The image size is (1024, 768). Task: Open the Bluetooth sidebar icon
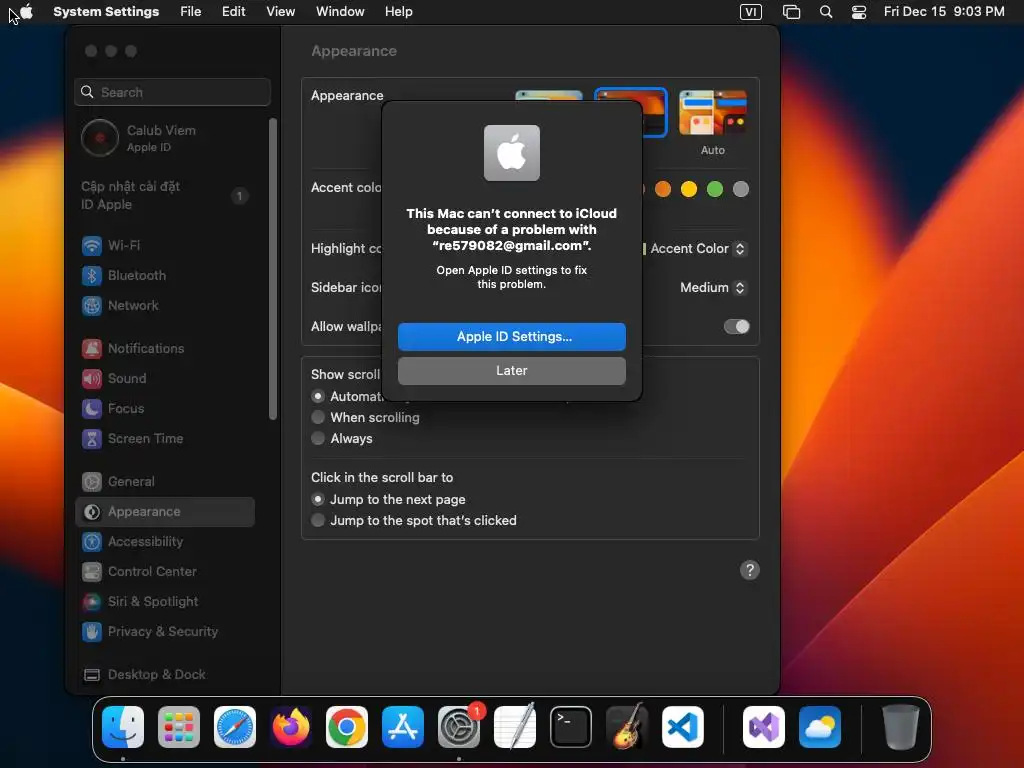[92, 276]
